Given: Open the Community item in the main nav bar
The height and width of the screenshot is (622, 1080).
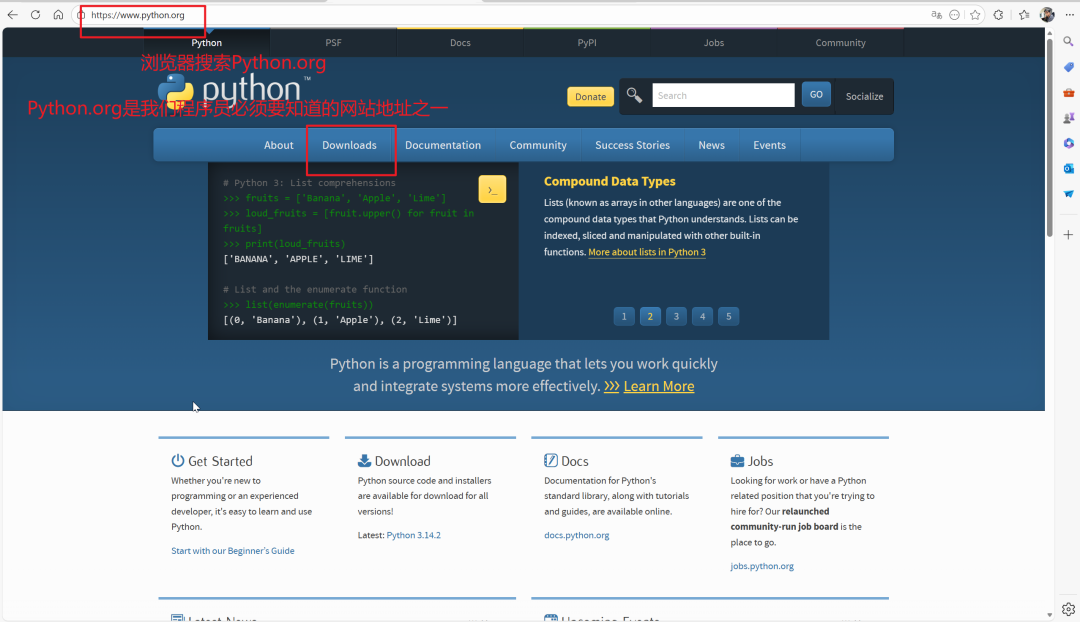Looking at the screenshot, I should (x=538, y=145).
